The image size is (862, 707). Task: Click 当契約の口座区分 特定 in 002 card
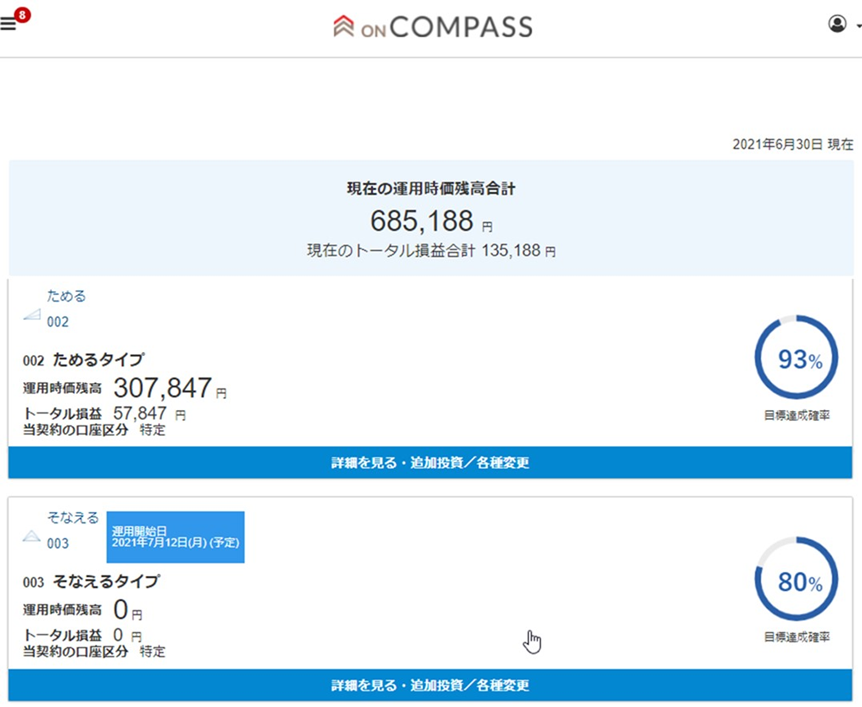coord(94,430)
